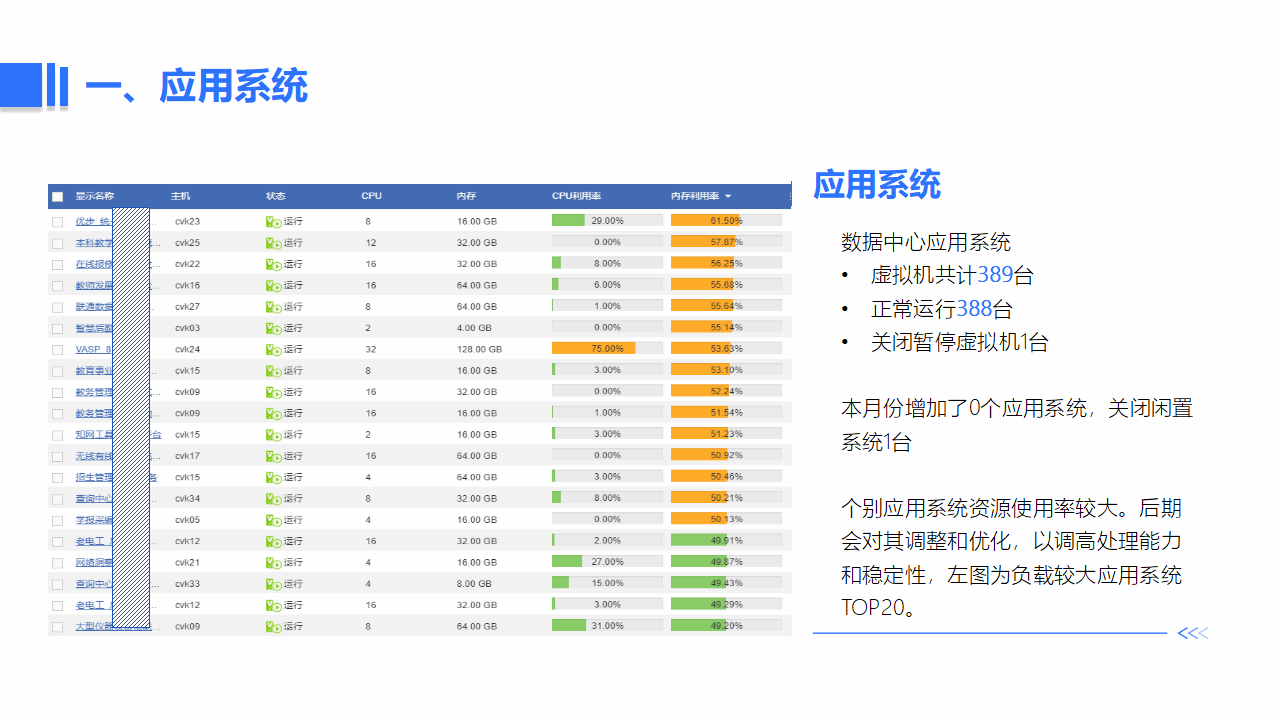Open the VASP_8 VM name link
Viewport: 1280px width, 720px height.
pos(94,349)
